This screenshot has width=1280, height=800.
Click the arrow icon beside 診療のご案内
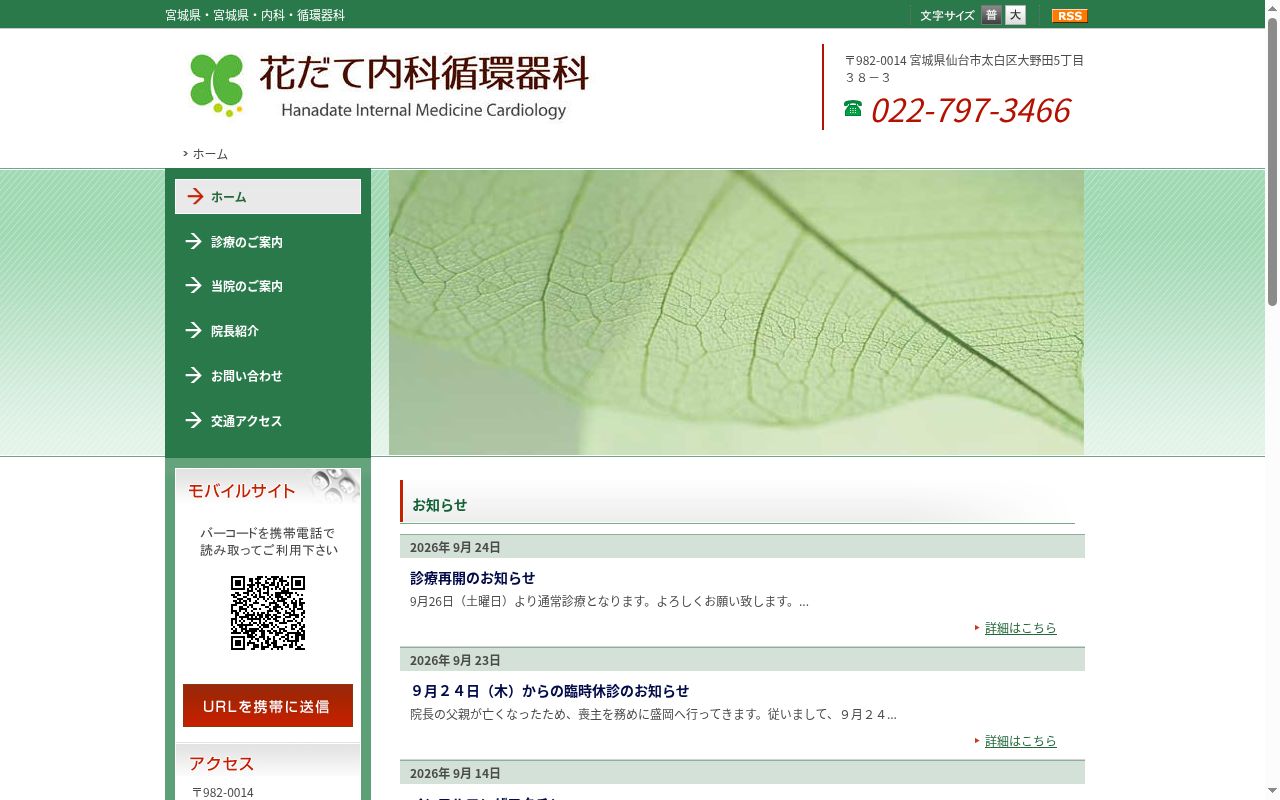pyautogui.click(x=194, y=241)
